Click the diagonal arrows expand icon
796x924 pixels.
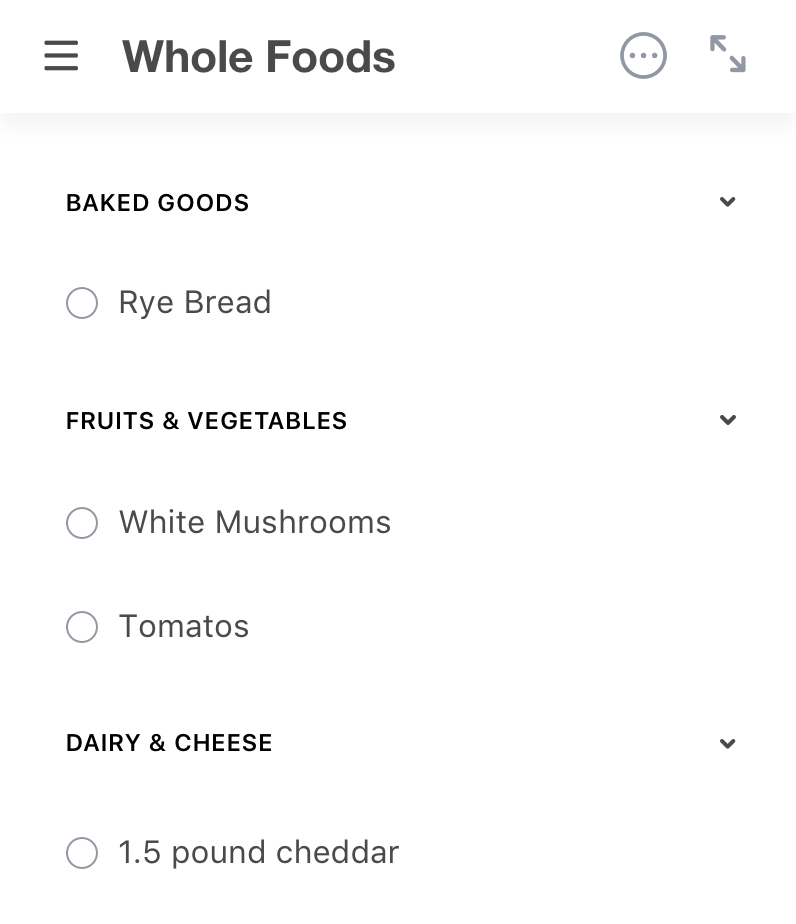pos(727,55)
